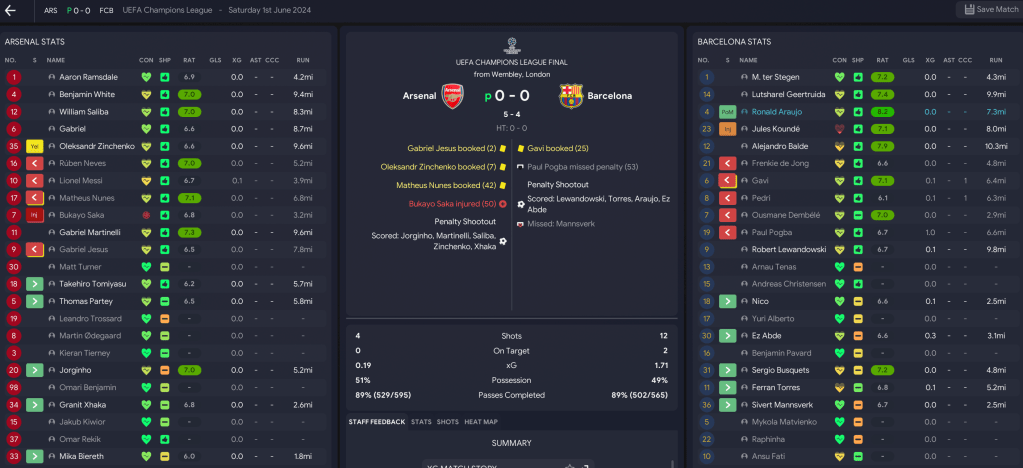The height and width of the screenshot is (468, 1023).
Task: Open Robert Lewandowski's player profile
Action: pyautogui.click(x=789, y=249)
